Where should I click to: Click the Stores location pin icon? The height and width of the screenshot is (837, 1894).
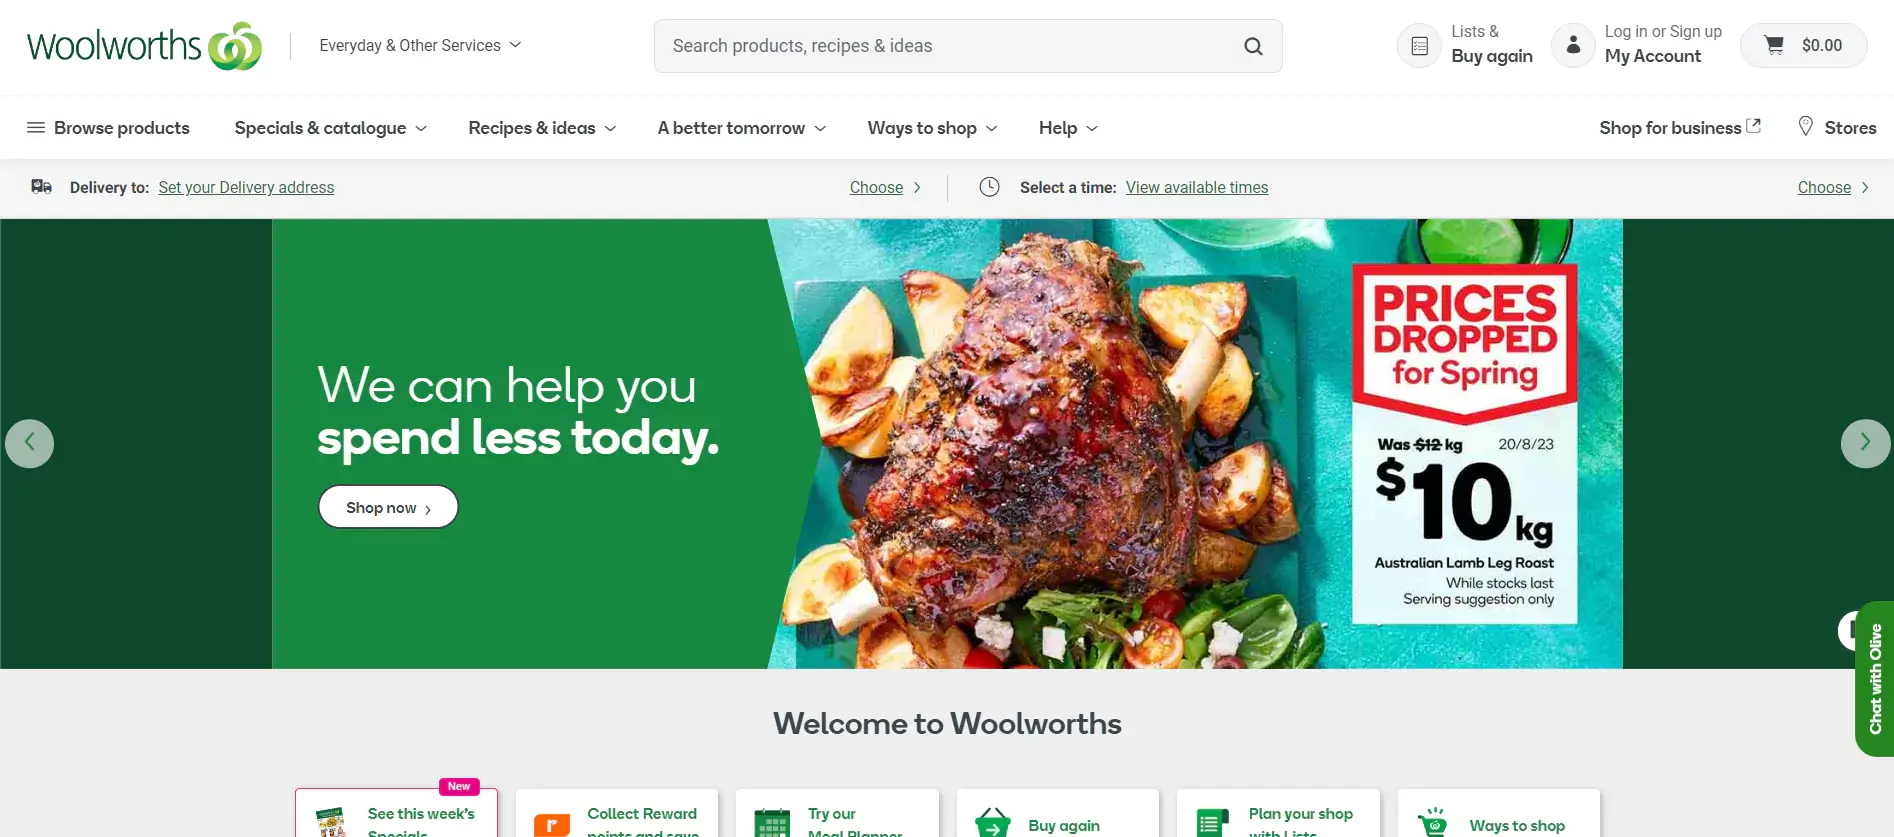[1805, 126]
